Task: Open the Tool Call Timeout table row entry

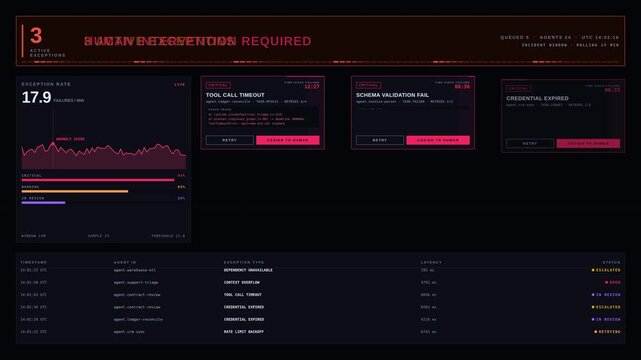Action: [243, 295]
